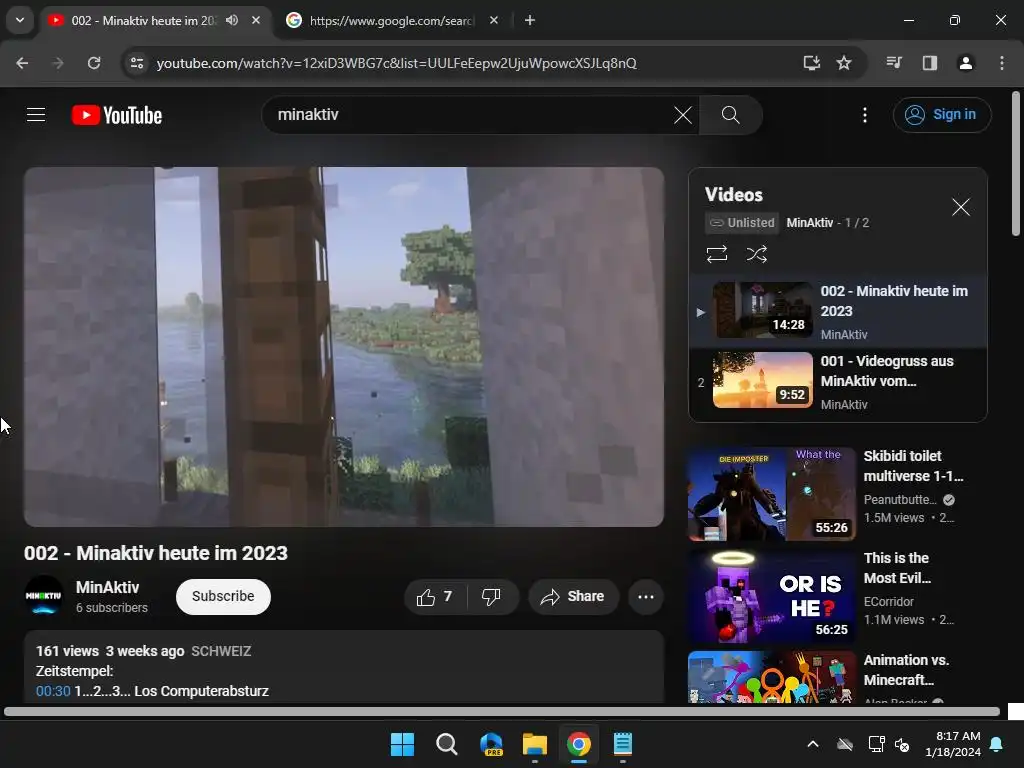
Task: Run search with the magnifier button
Action: click(x=730, y=115)
